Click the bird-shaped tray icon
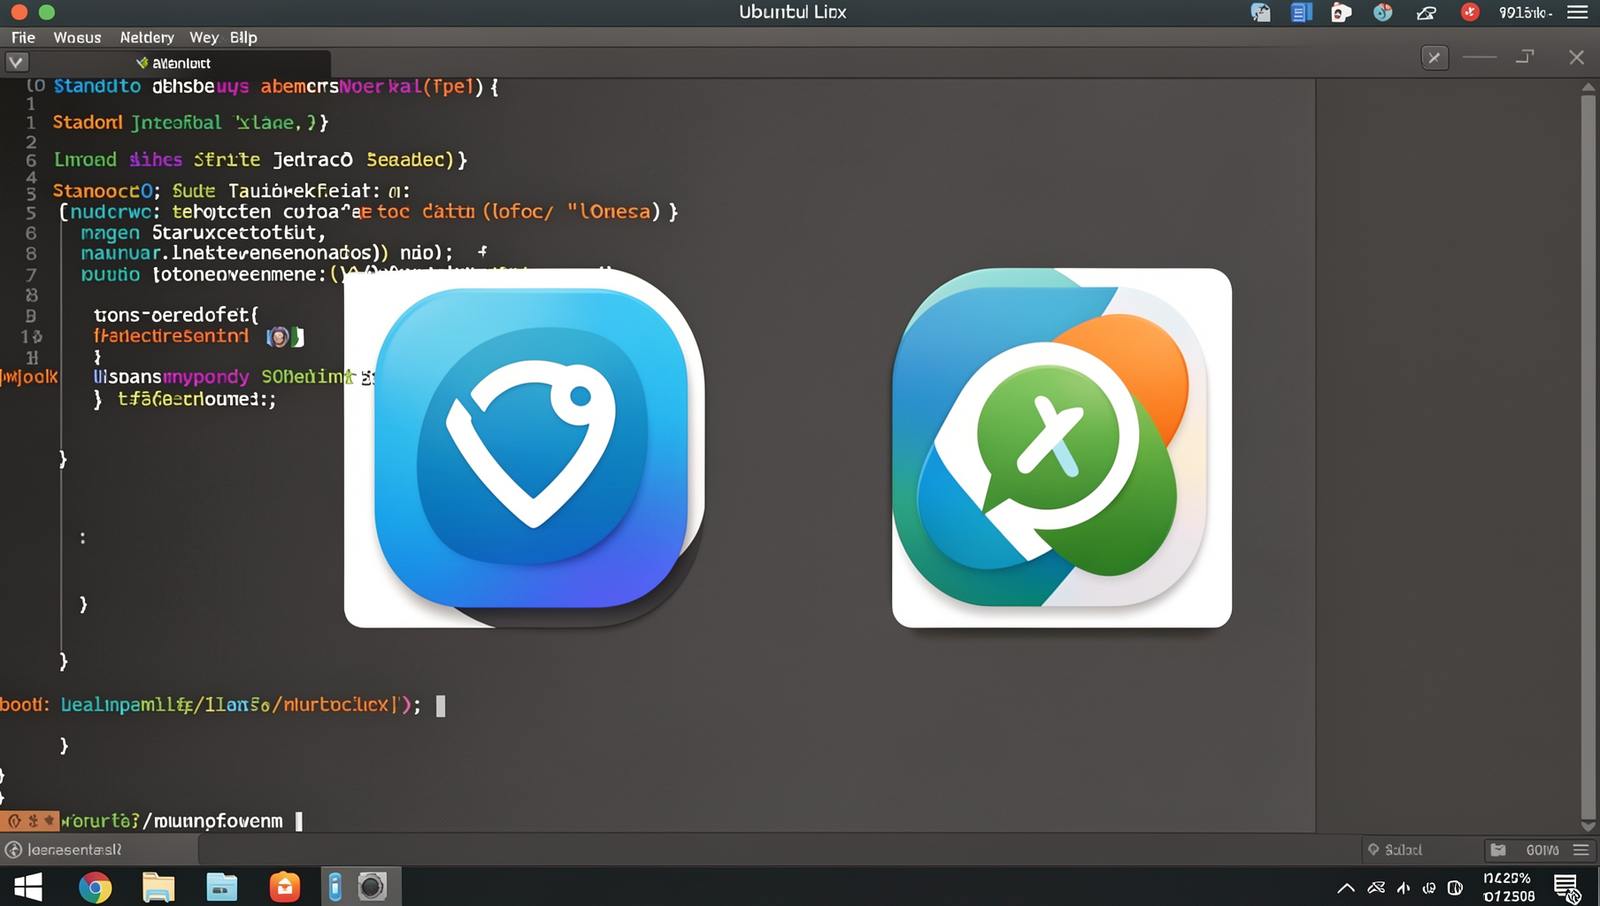Image resolution: width=1600 pixels, height=906 pixels. (1377, 887)
